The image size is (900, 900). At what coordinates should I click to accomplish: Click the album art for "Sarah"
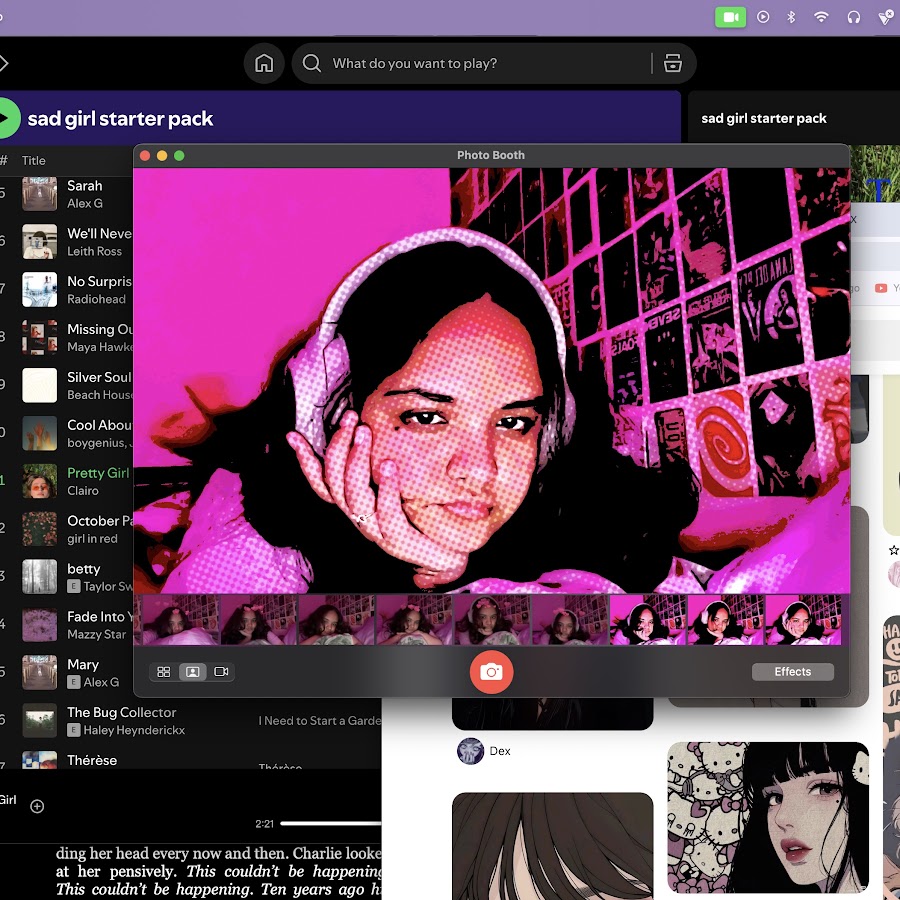(x=40, y=194)
